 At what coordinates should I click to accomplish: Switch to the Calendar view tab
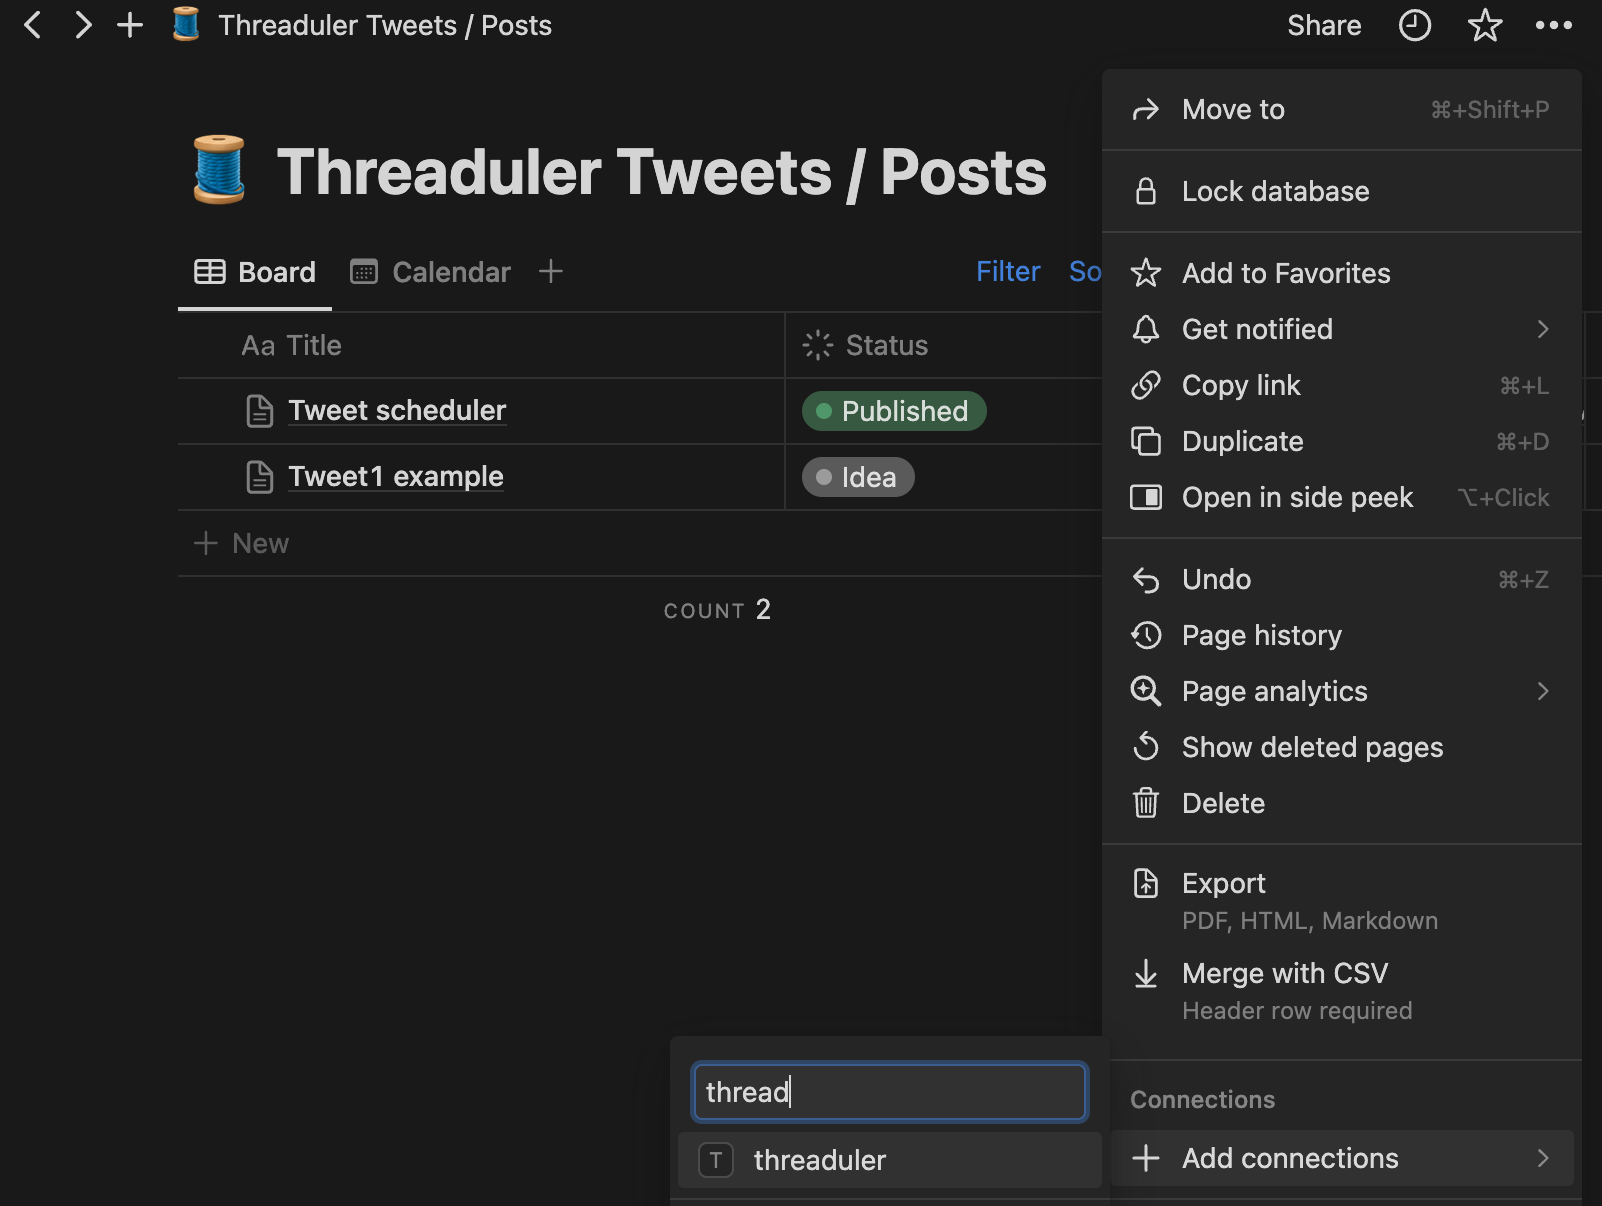[431, 272]
